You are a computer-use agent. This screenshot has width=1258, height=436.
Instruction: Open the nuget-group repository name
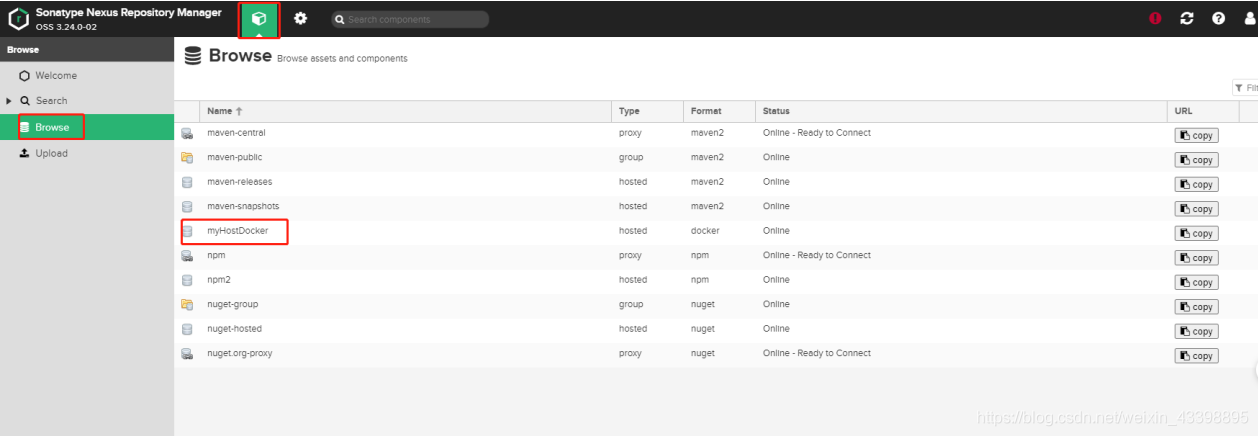tap(232, 304)
